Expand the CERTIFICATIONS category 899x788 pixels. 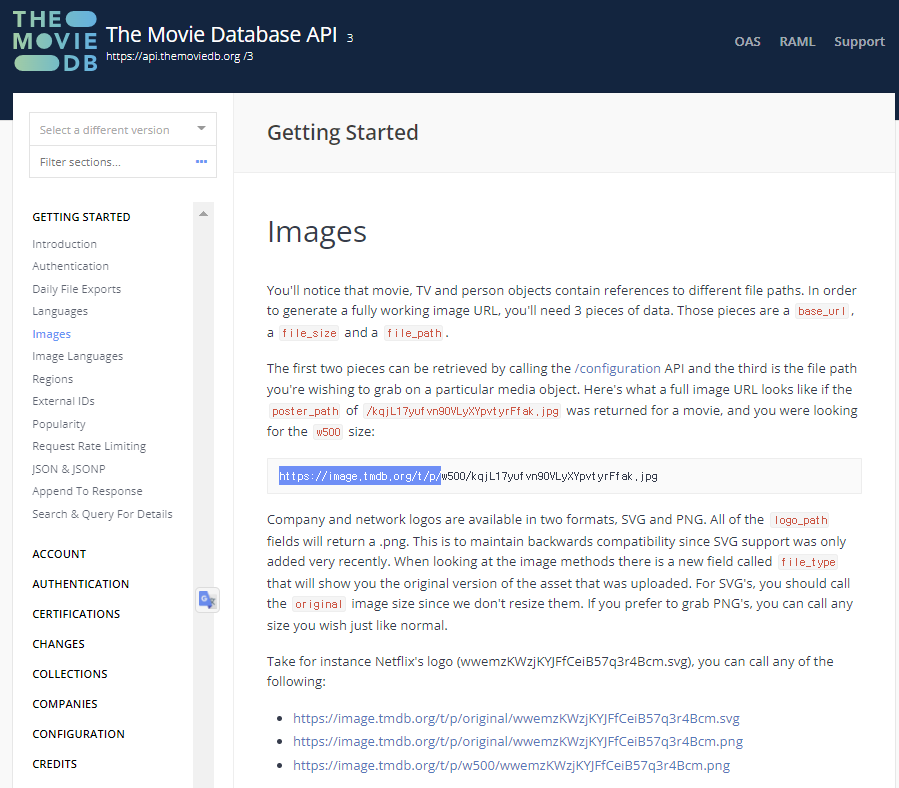coord(76,614)
